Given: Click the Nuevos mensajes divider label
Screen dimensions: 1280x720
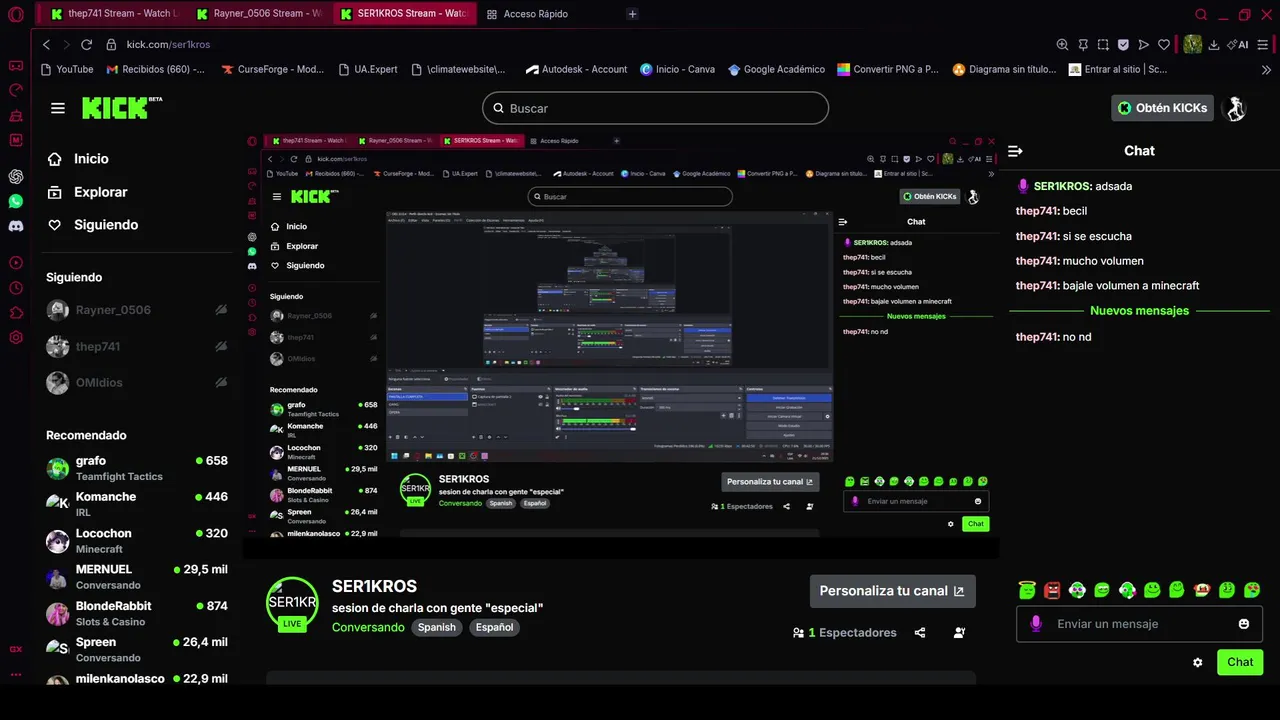Looking at the screenshot, I should (1139, 311).
